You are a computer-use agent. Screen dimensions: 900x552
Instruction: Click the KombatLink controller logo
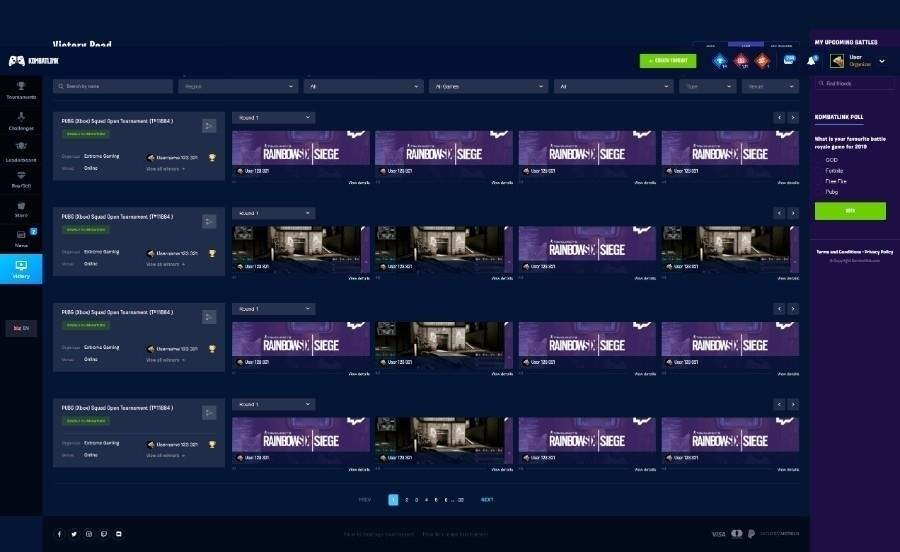click(x=33, y=61)
